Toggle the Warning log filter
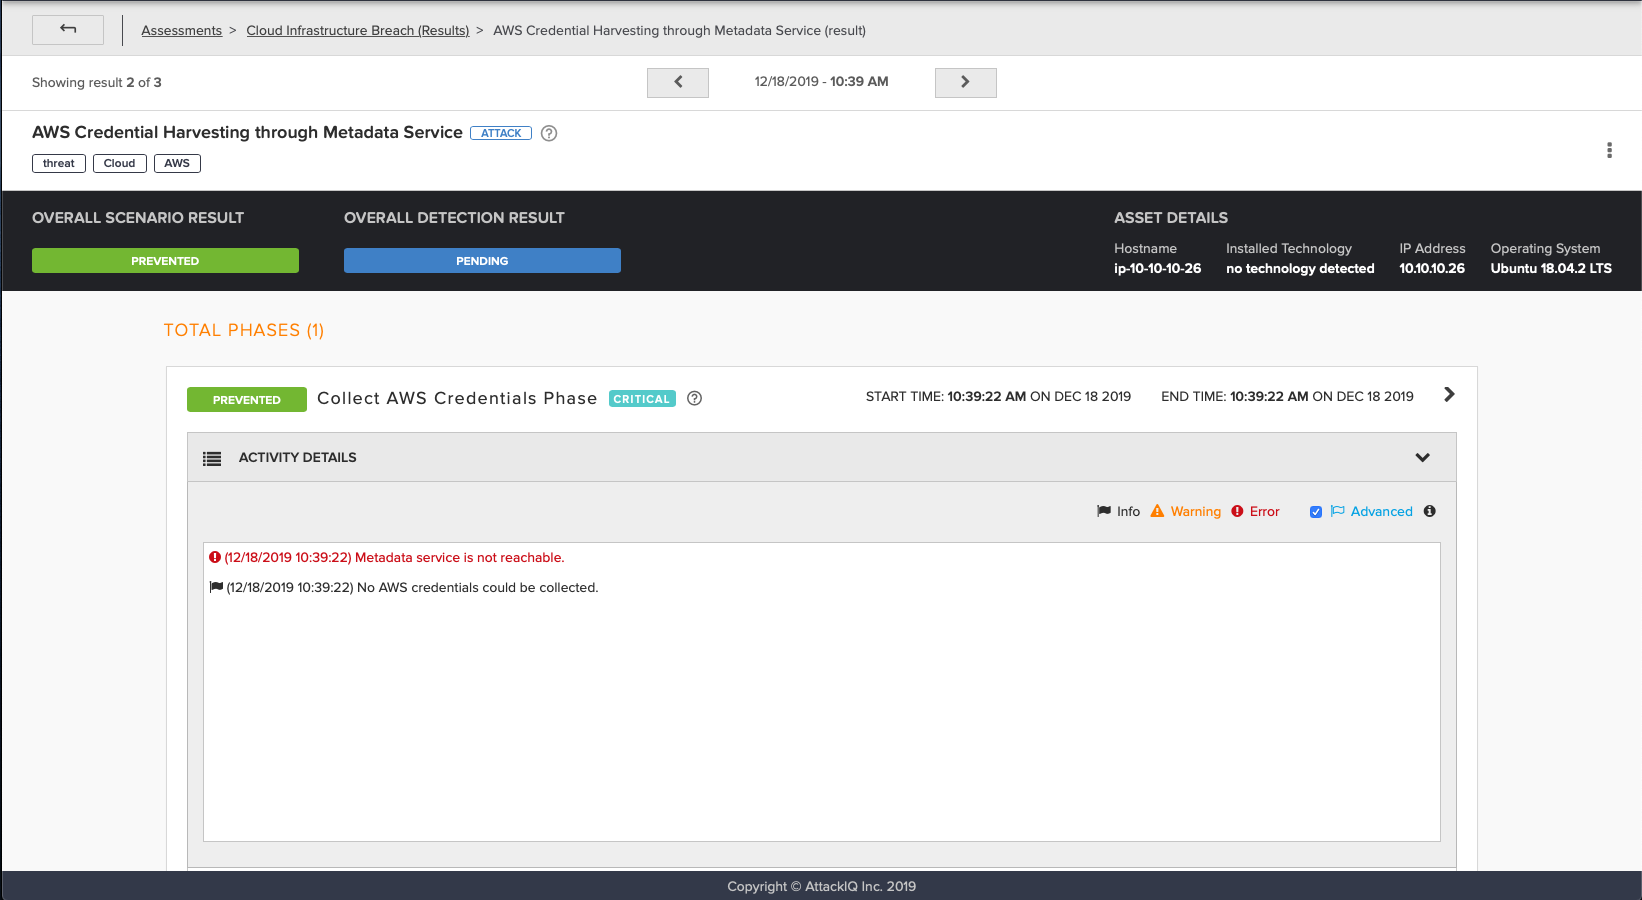This screenshot has height=900, width=1642. click(x=1185, y=511)
